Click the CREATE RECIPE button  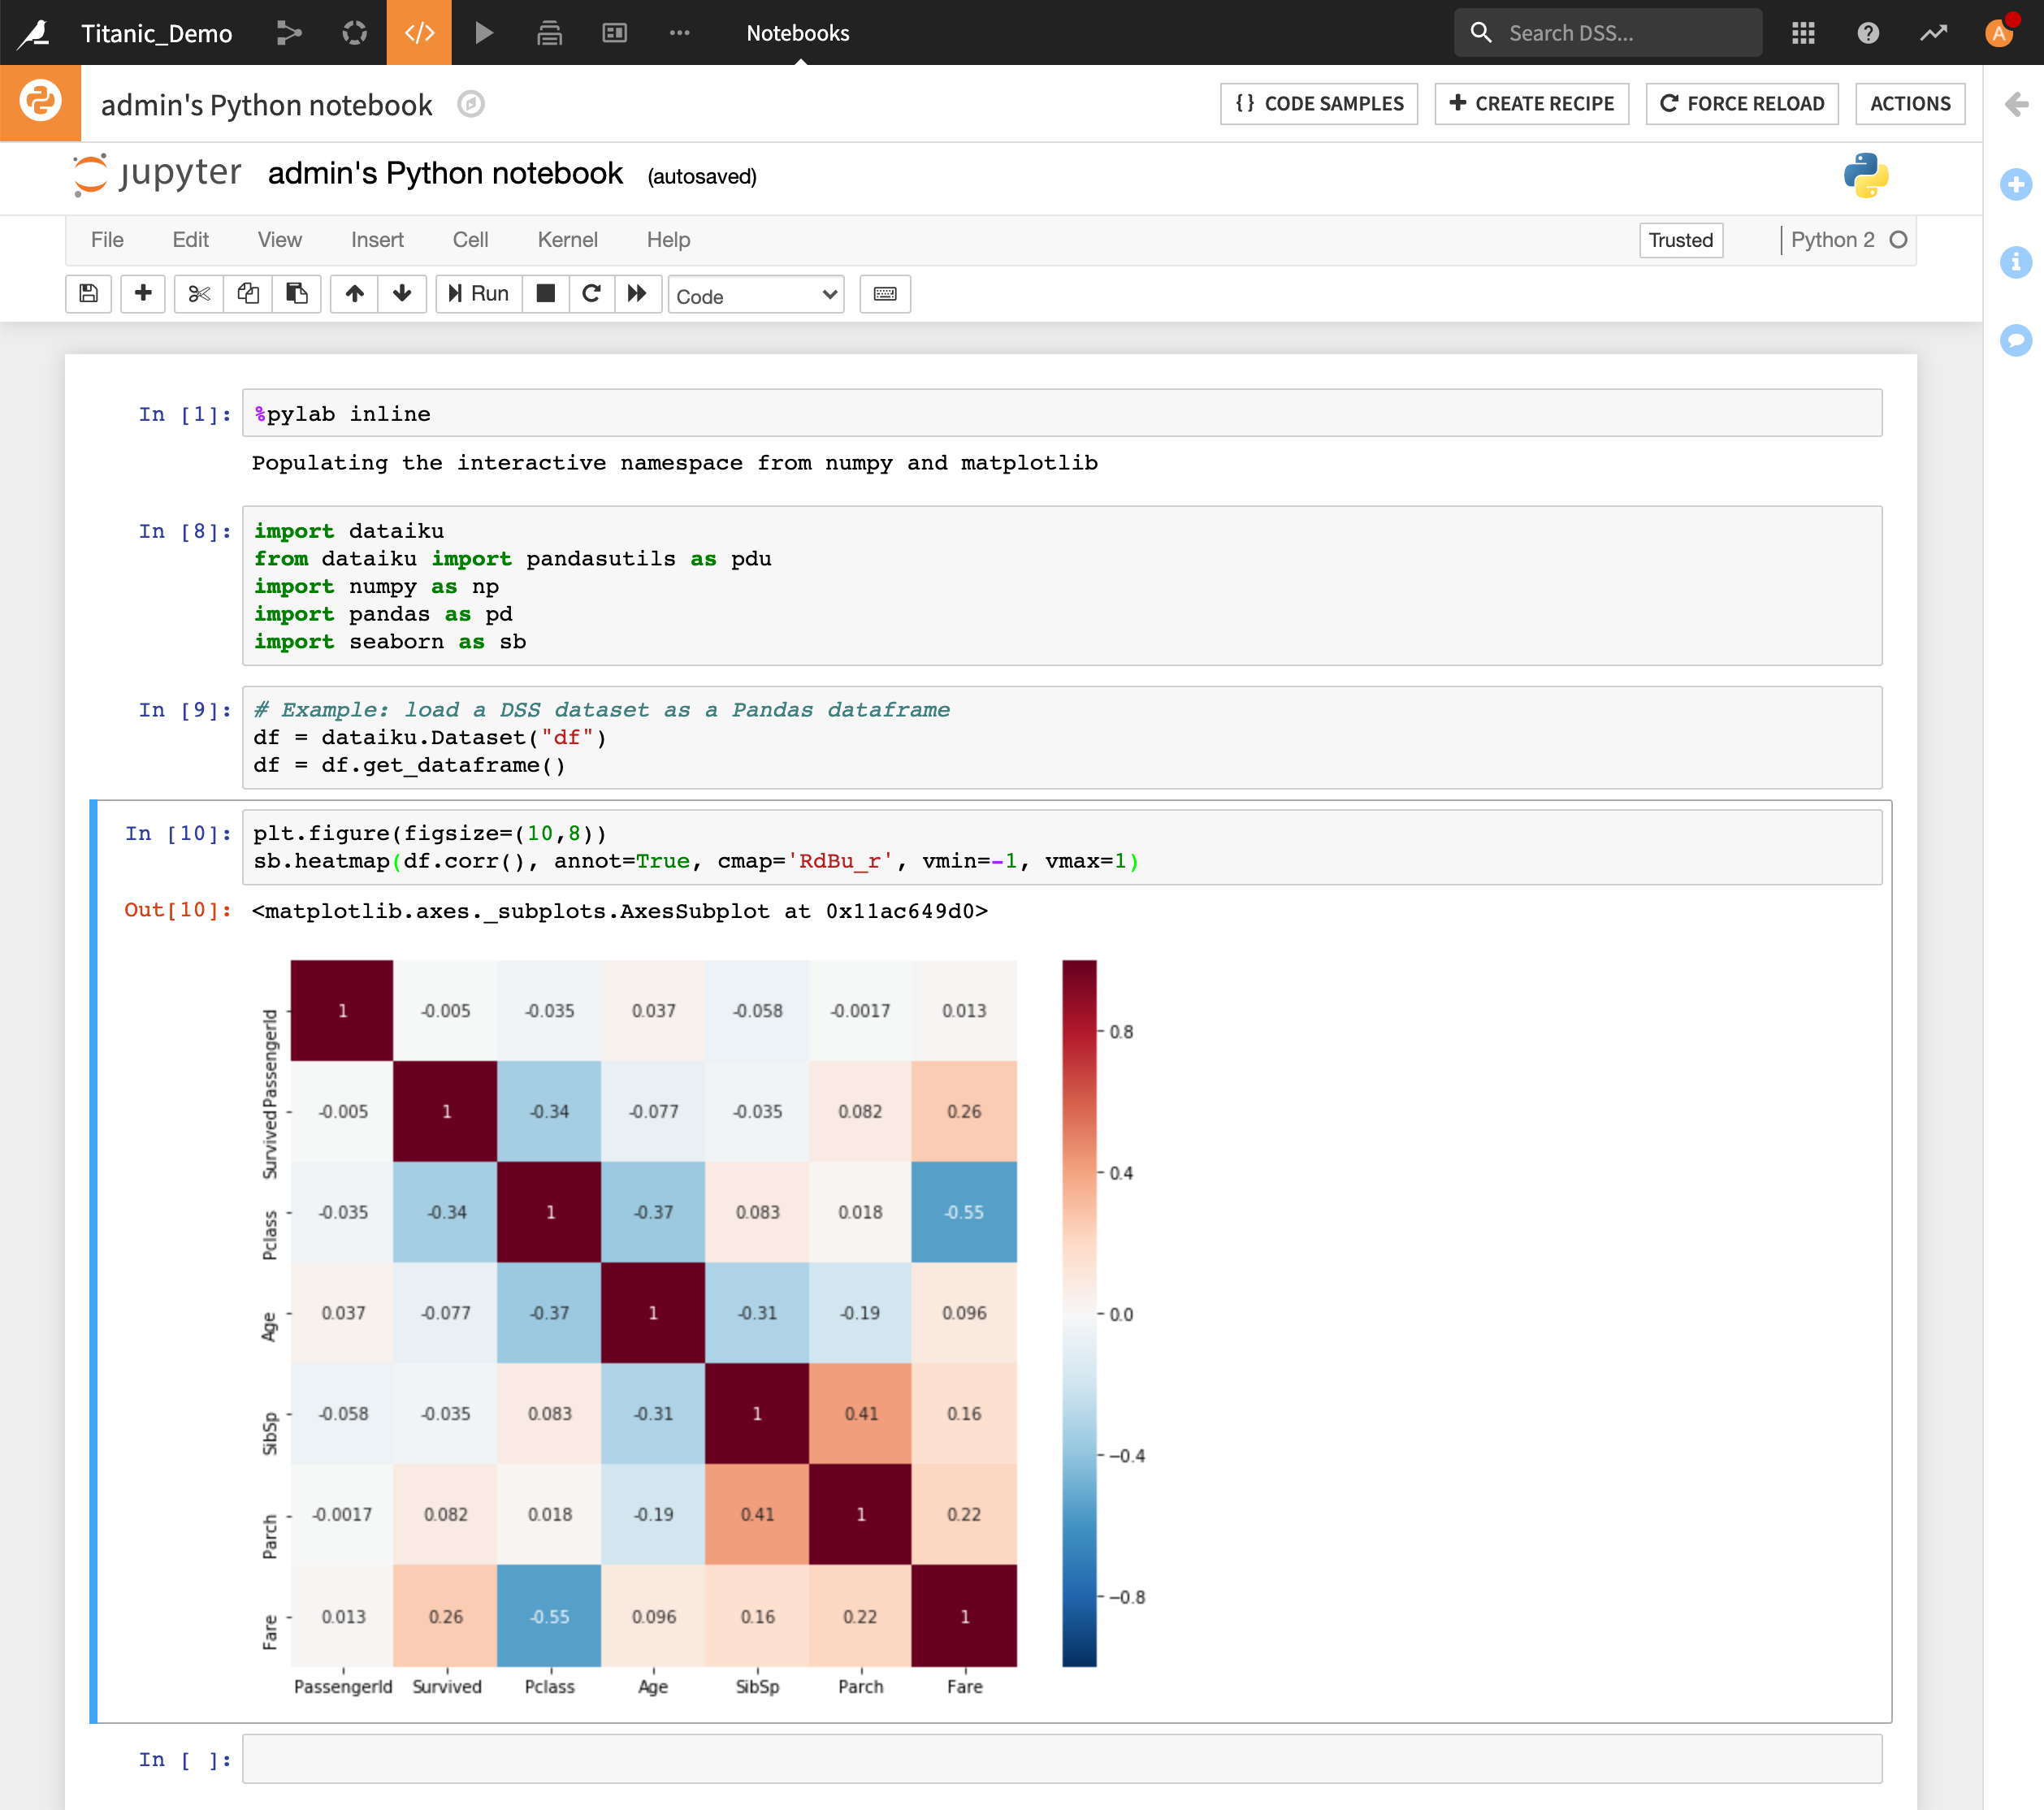coord(1531,104)
